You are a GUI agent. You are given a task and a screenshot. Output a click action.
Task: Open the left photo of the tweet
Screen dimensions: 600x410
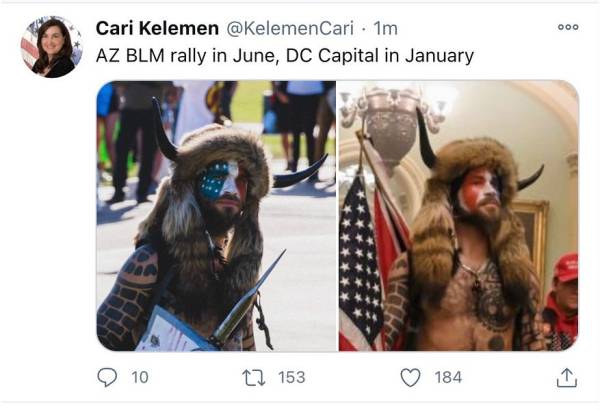click(x=216, y=215)
